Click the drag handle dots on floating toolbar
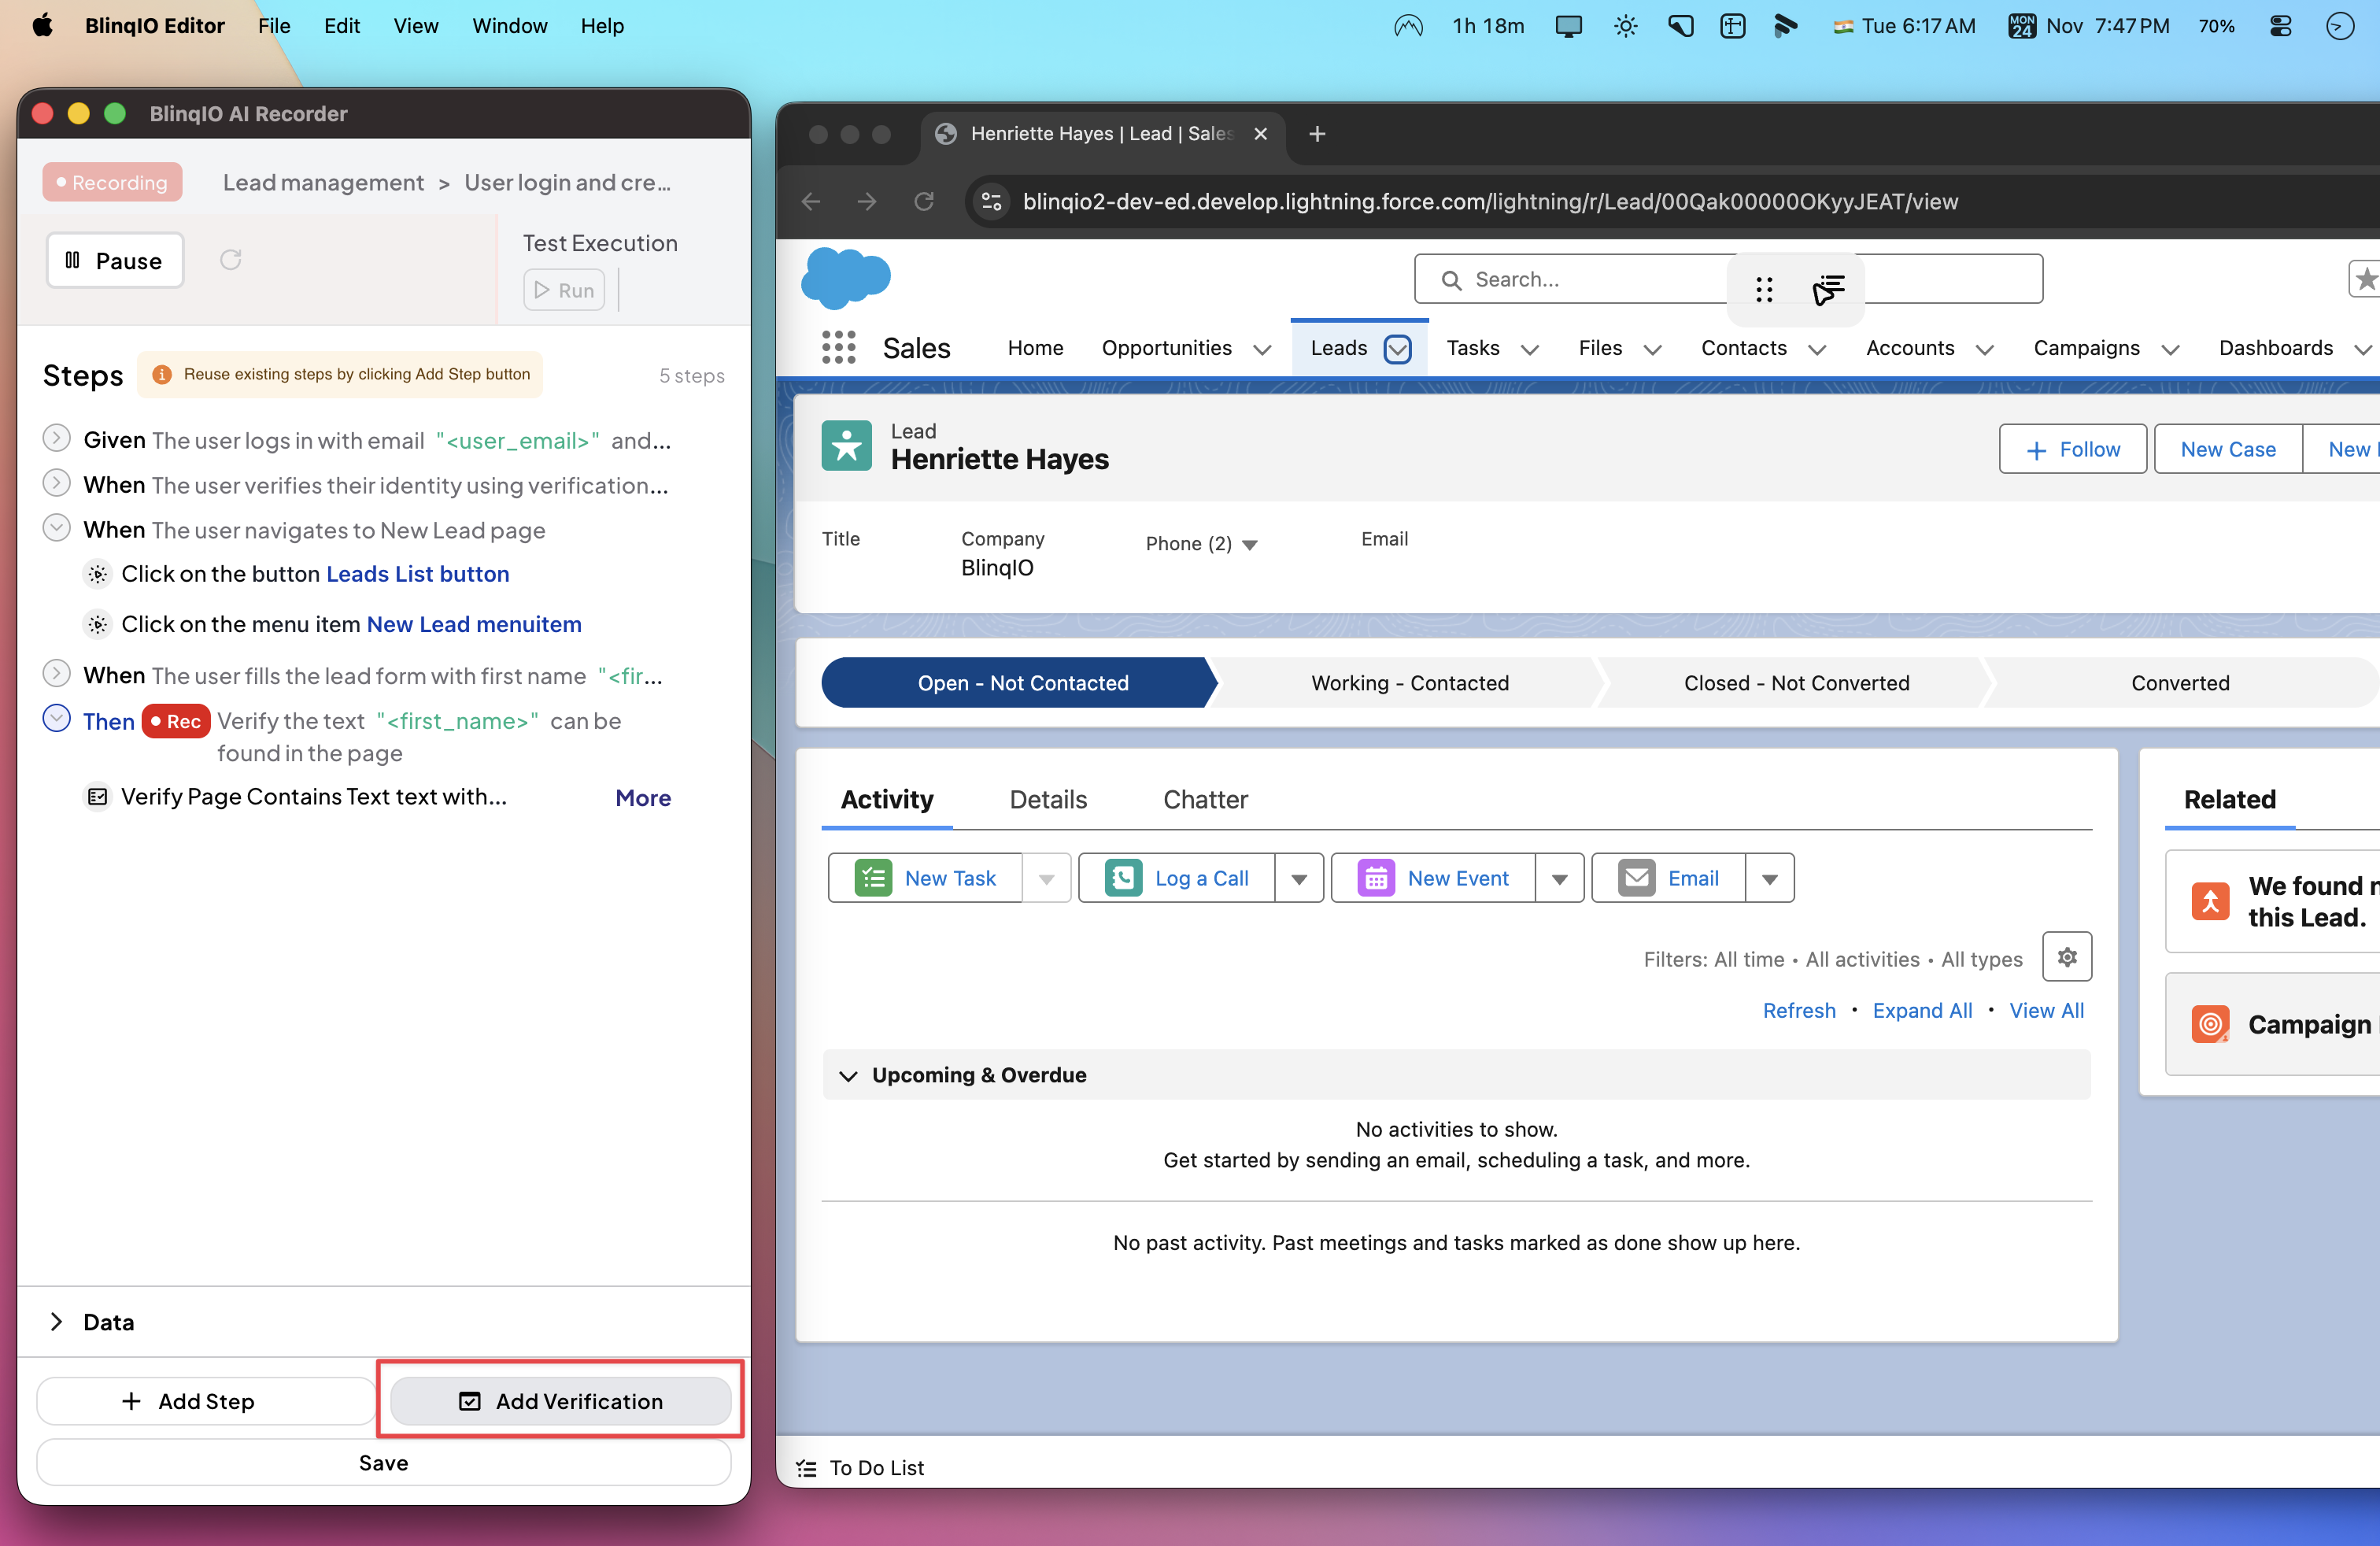Viewport: 2380px width, 1546px height. pyautogui.click(x=1764, y=290)
